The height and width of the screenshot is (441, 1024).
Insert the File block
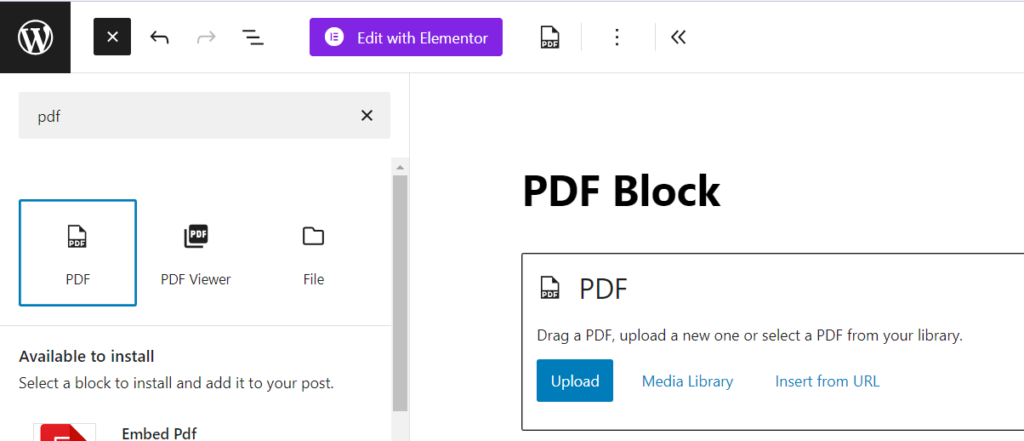313,253
